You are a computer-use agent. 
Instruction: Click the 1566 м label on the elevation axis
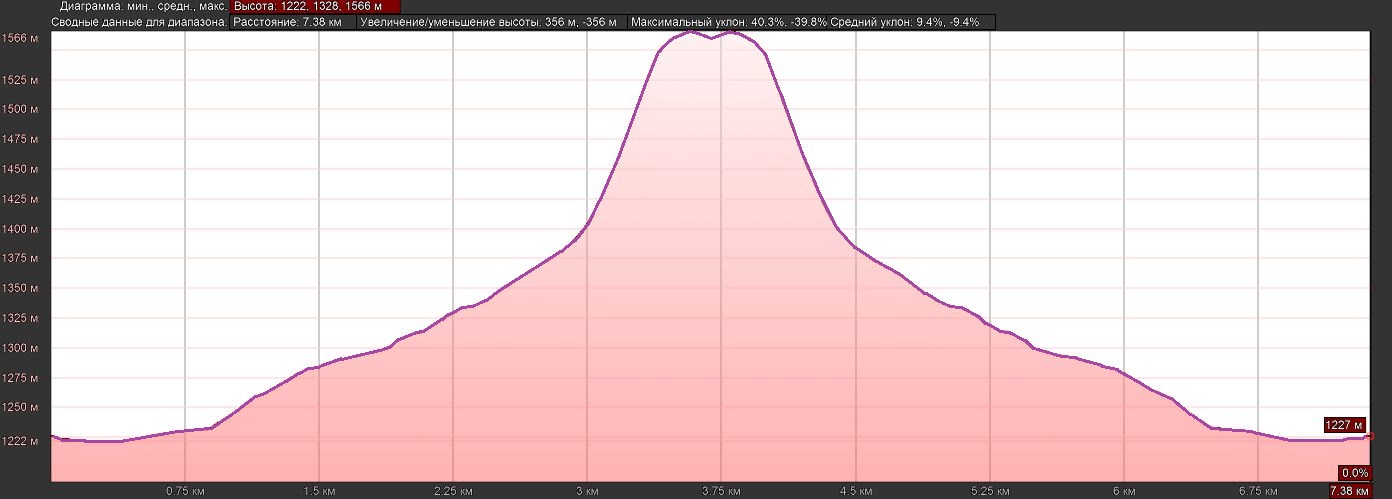(20, 38)
